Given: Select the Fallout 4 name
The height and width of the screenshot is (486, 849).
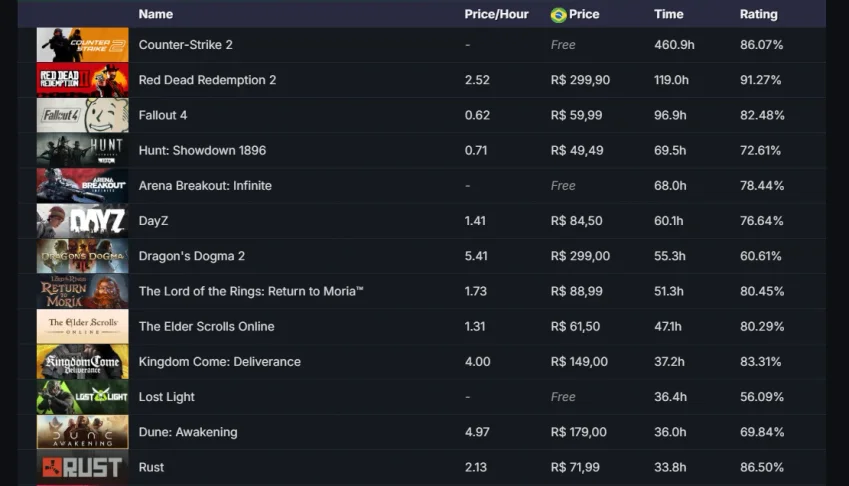Looking at the screenshot, I should [162, 115].
